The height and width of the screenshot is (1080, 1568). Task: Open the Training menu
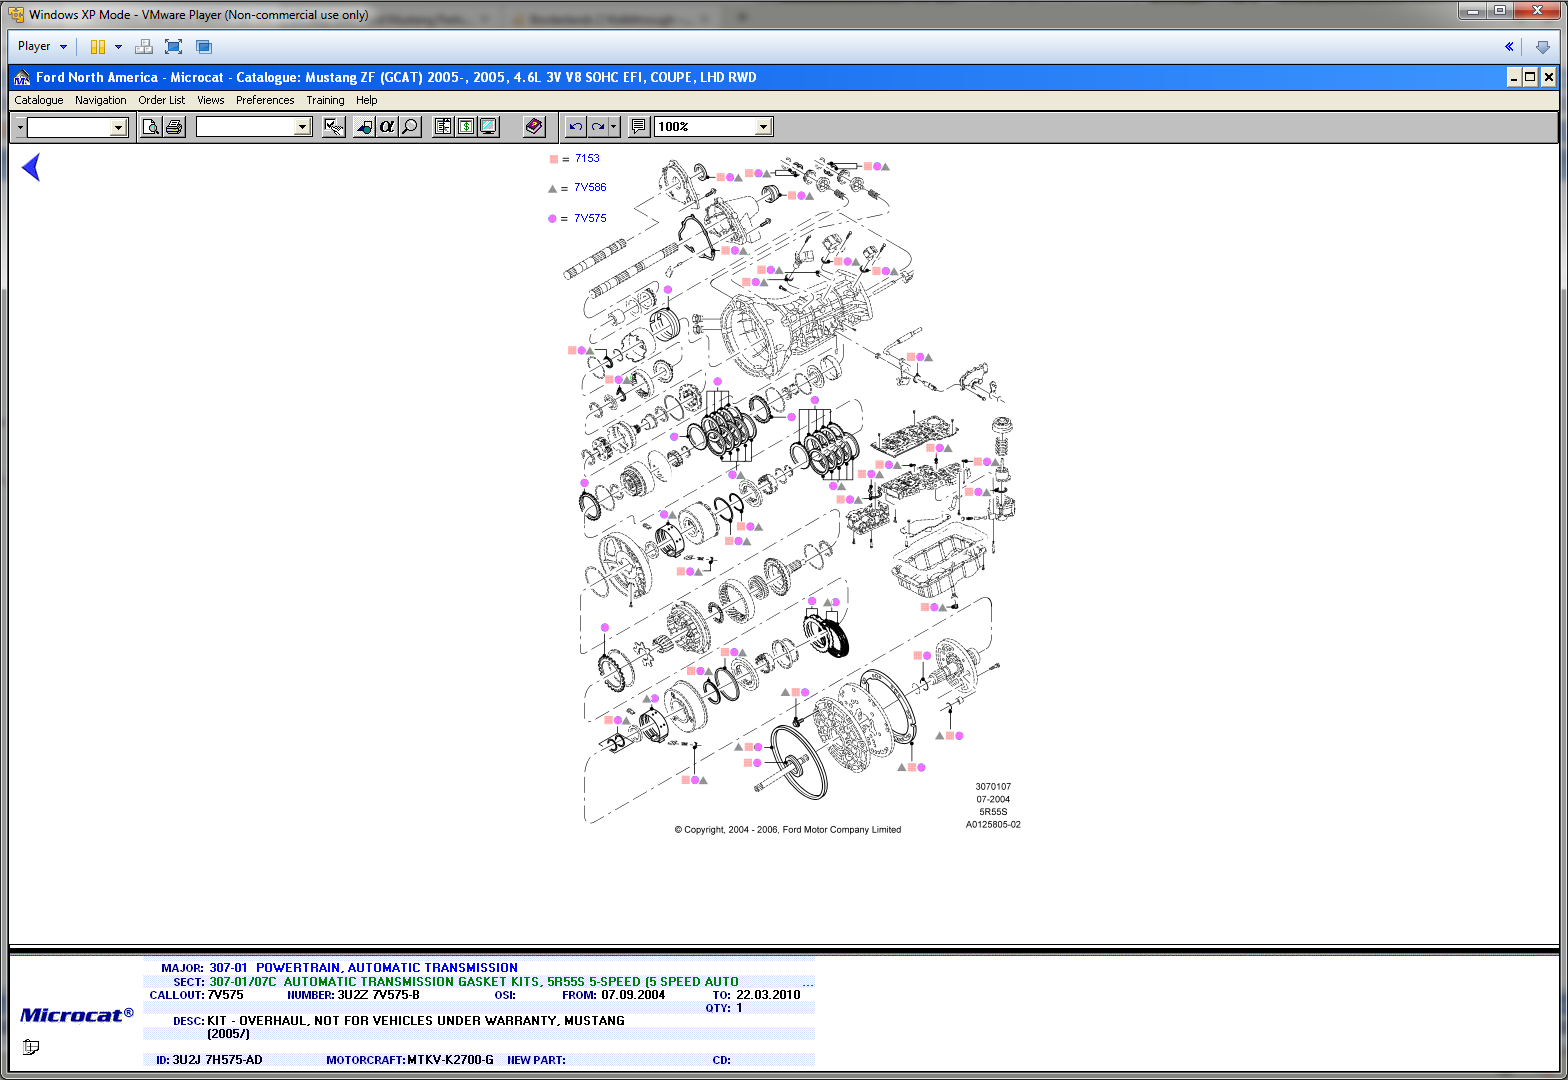(325, 100)
